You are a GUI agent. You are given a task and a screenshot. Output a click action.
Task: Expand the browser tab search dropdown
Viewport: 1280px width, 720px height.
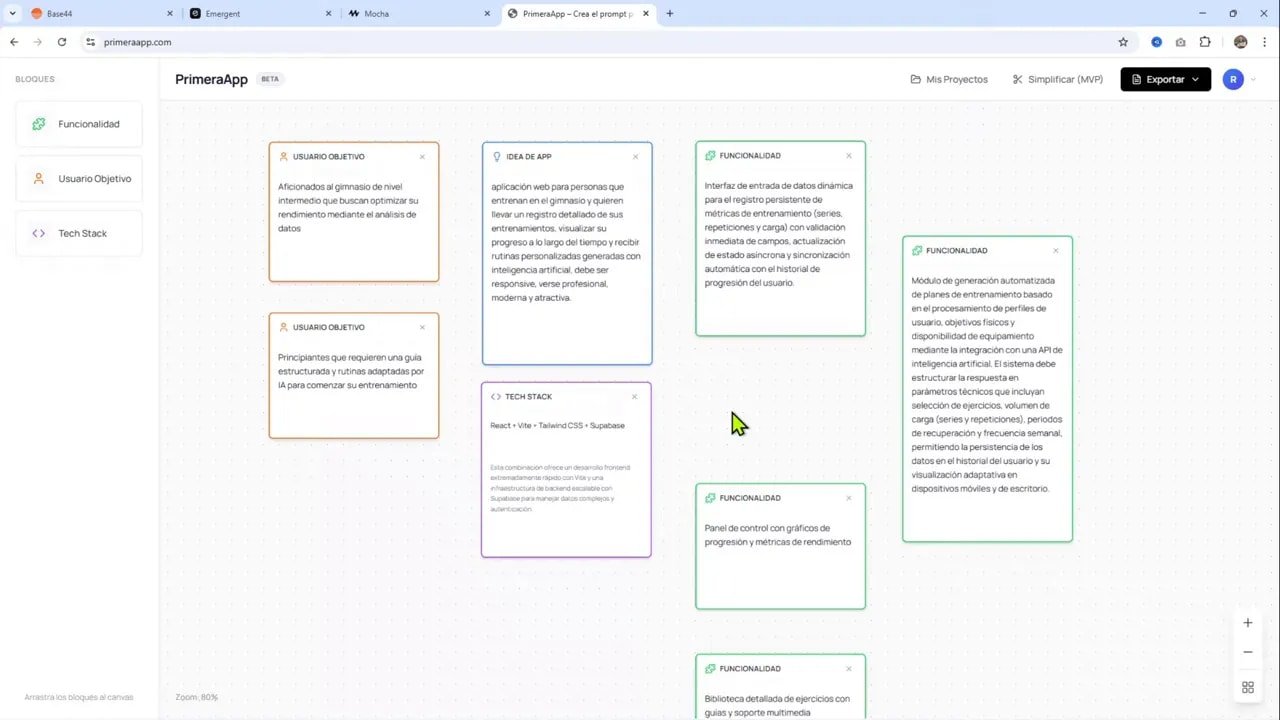(12, 13)
